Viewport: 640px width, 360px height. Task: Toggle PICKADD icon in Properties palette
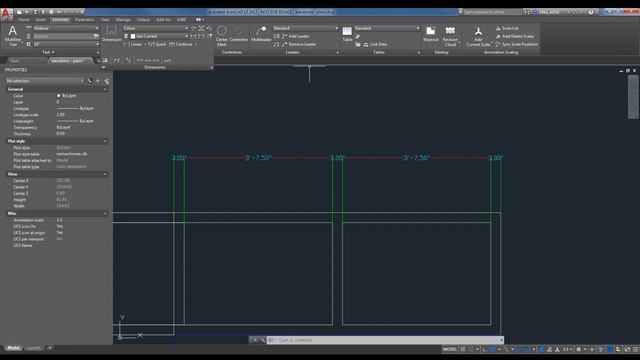pos(89,81)
